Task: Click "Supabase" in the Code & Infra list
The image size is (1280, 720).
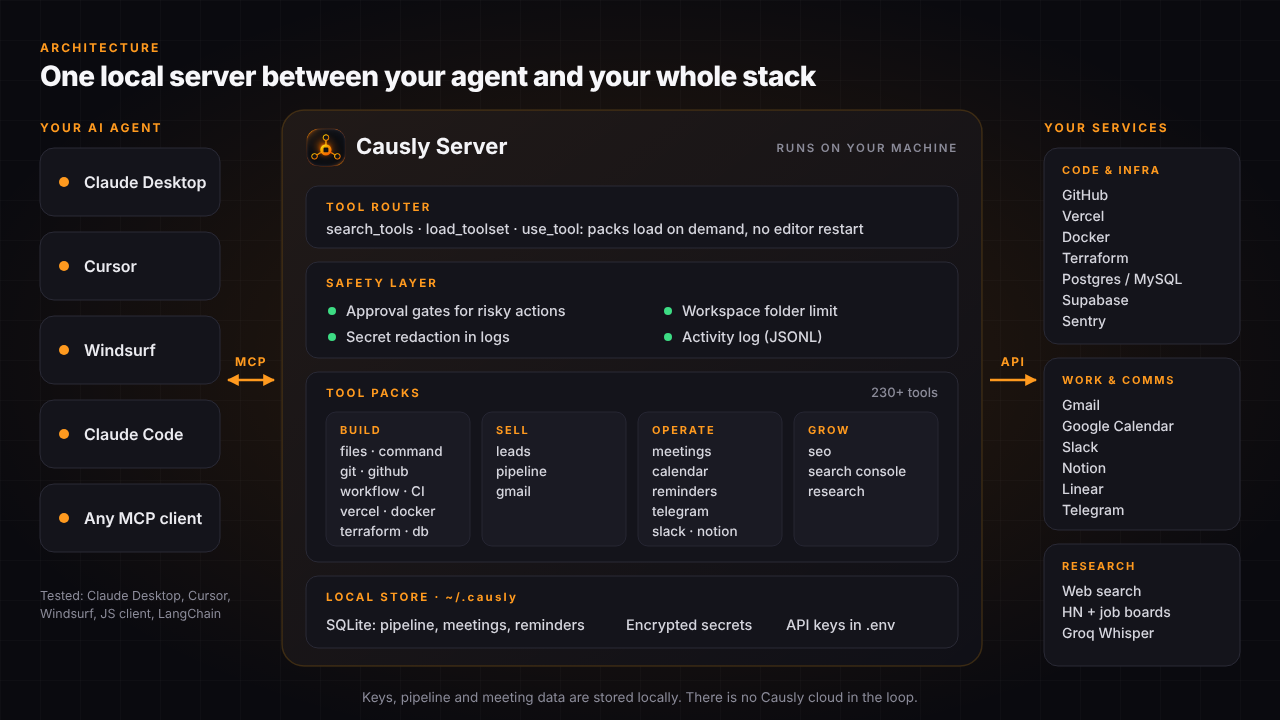Action: pos(1095,300)
